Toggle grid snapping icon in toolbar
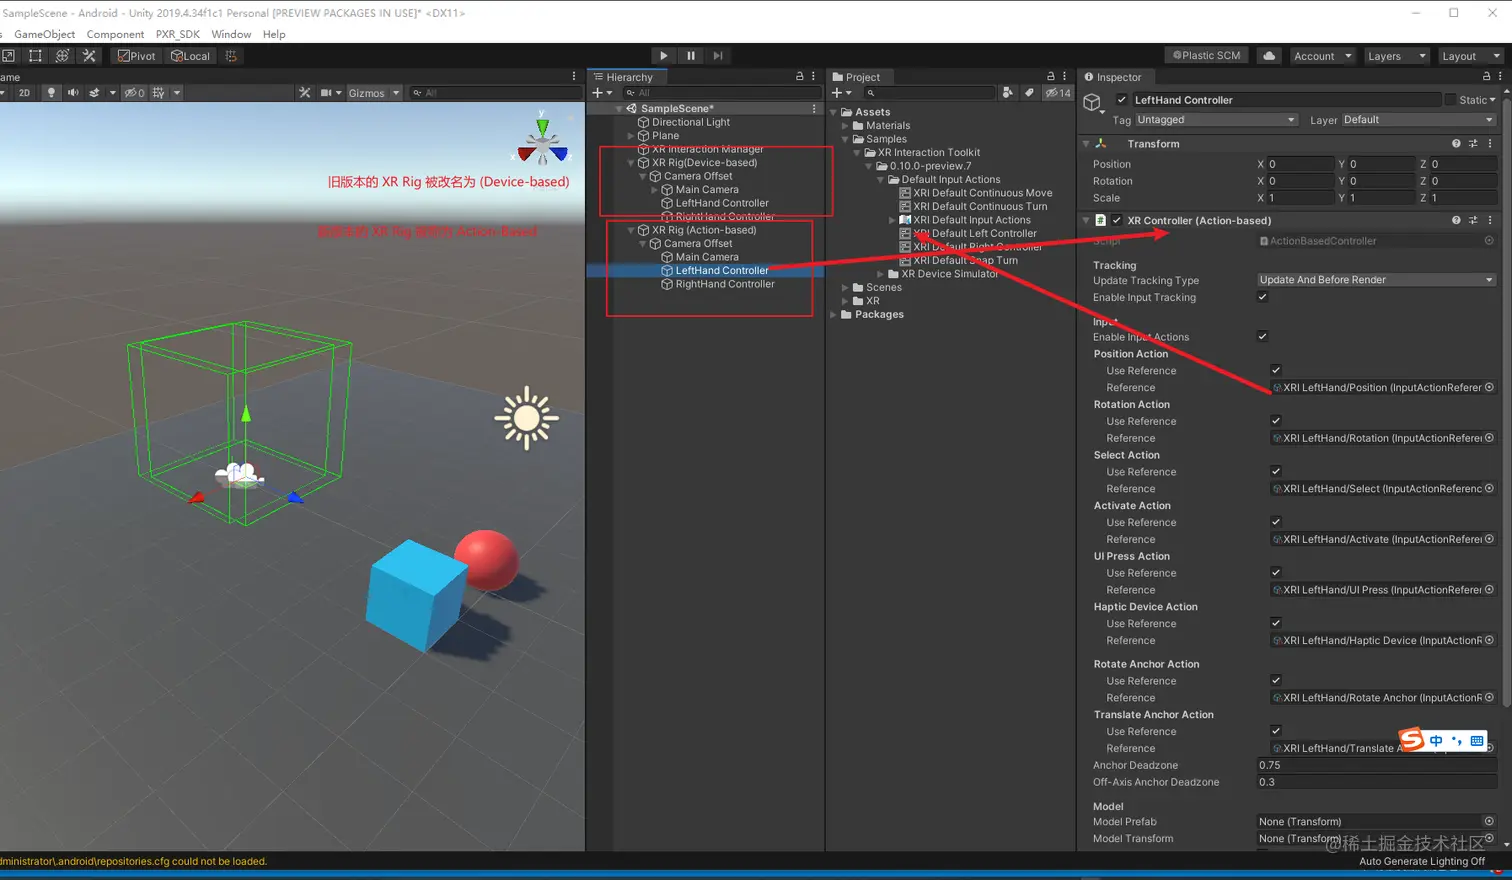The width and height of the screenshot is (1512, 880). pos(231,56)
